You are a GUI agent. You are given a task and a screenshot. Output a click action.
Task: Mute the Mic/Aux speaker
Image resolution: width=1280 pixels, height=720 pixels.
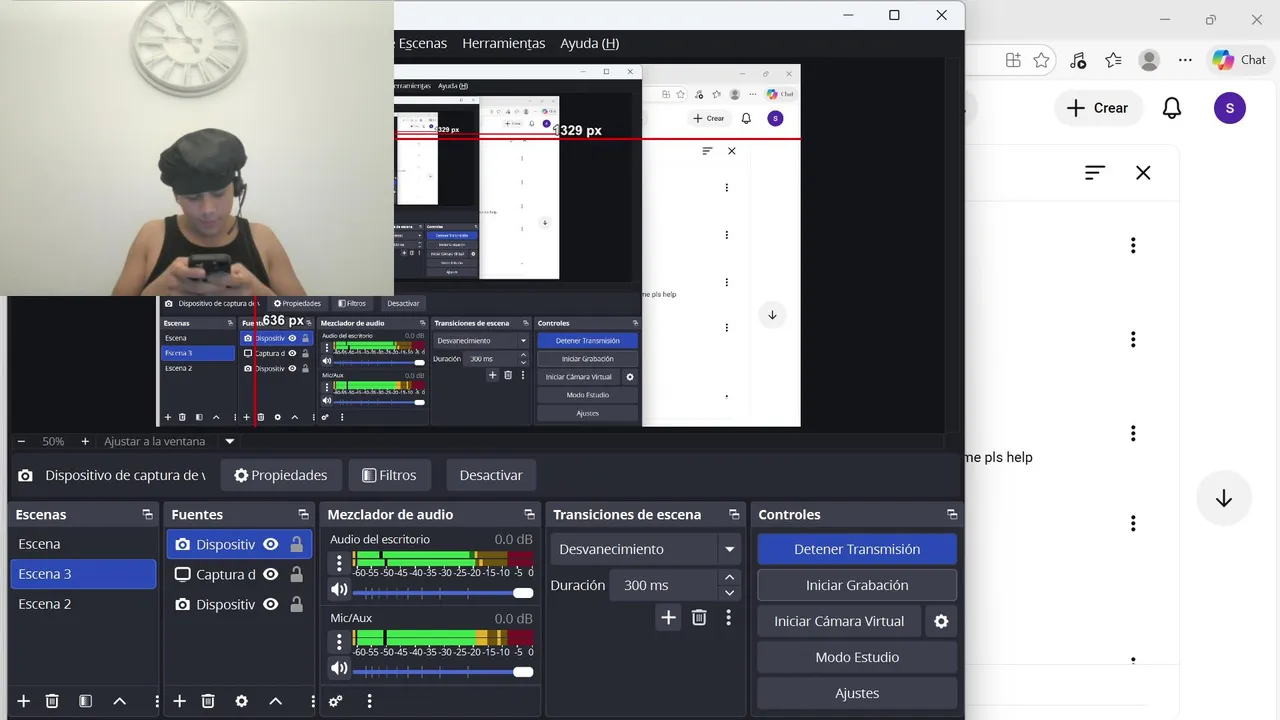(x=339, y=668)
